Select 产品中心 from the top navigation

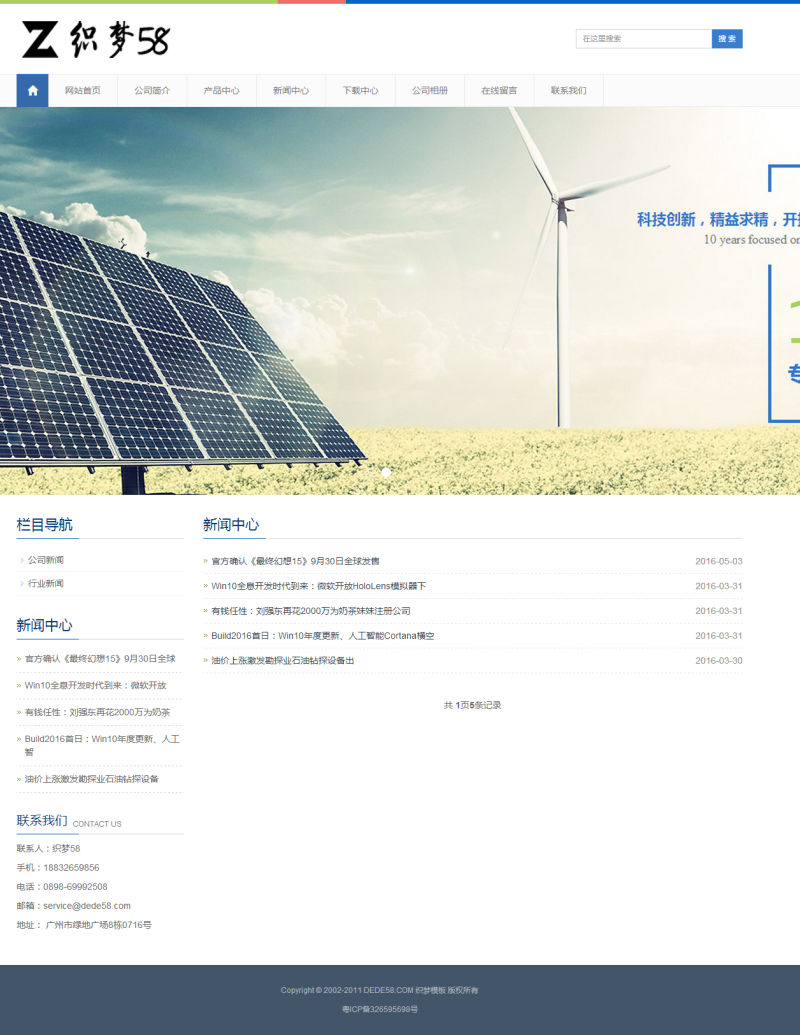(x=221, y=91)
